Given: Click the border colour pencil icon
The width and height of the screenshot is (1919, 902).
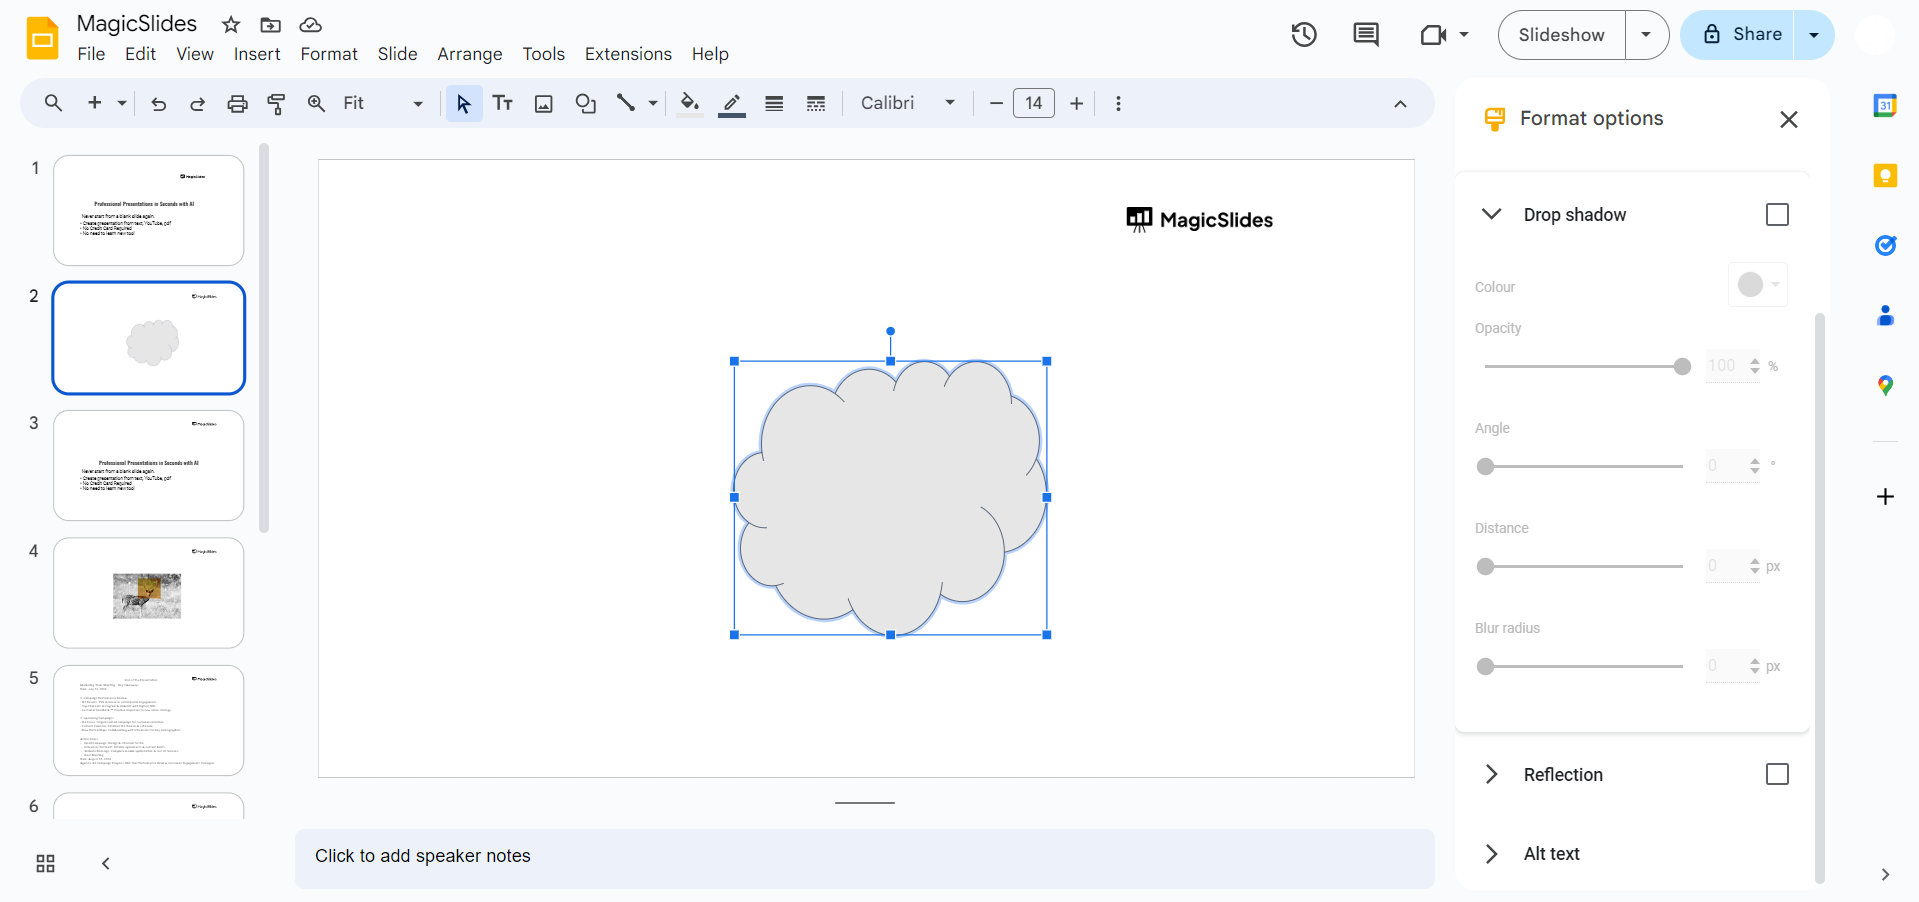Looking at the screenshot, I should [x=732, y=103].
